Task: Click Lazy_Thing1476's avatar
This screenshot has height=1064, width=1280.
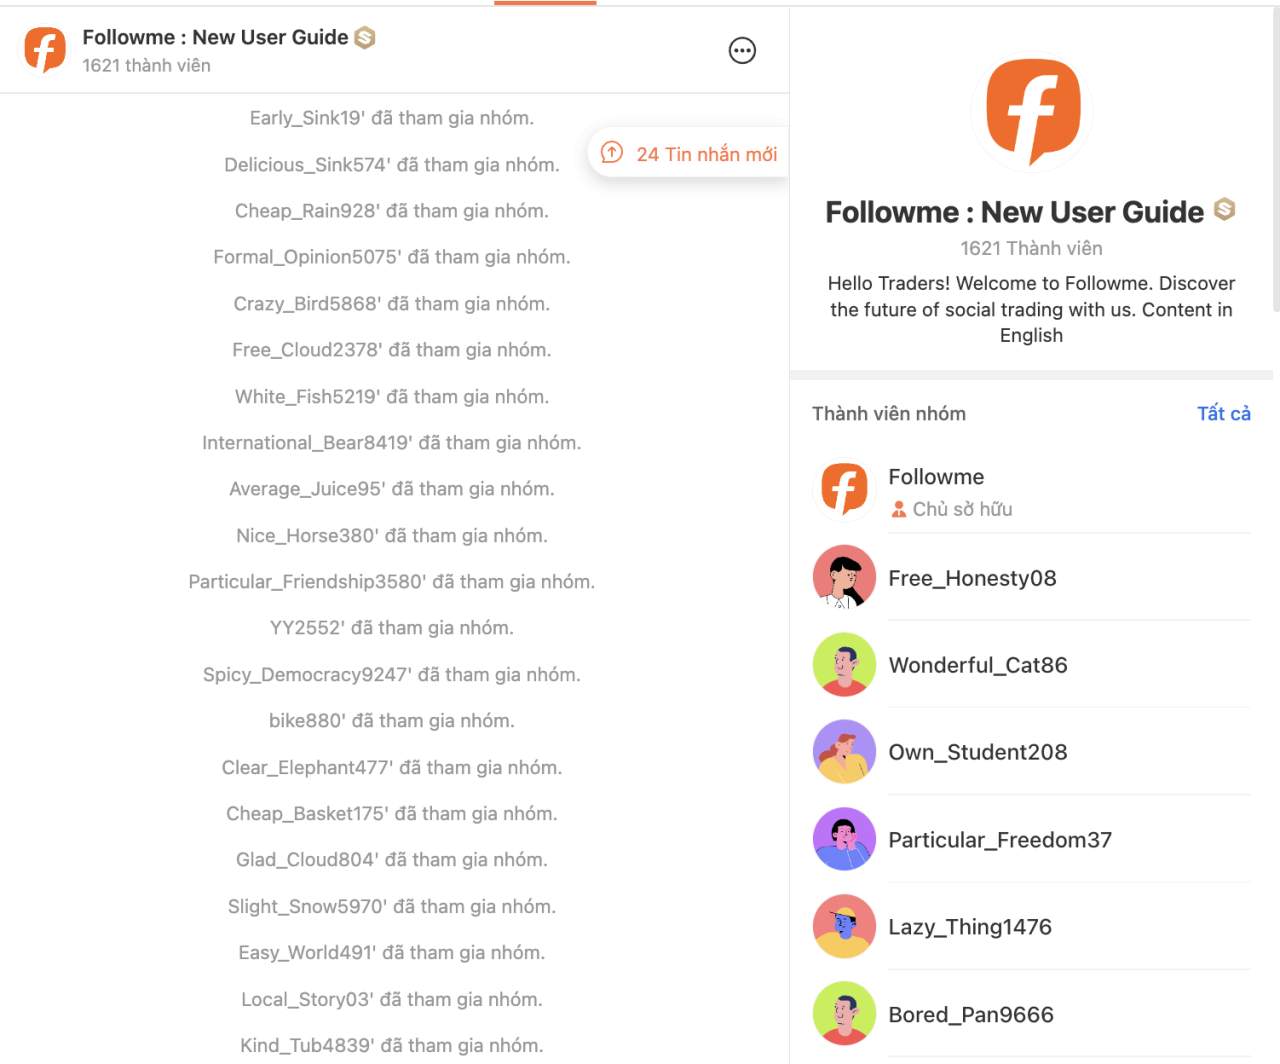Action: point(844,927)
